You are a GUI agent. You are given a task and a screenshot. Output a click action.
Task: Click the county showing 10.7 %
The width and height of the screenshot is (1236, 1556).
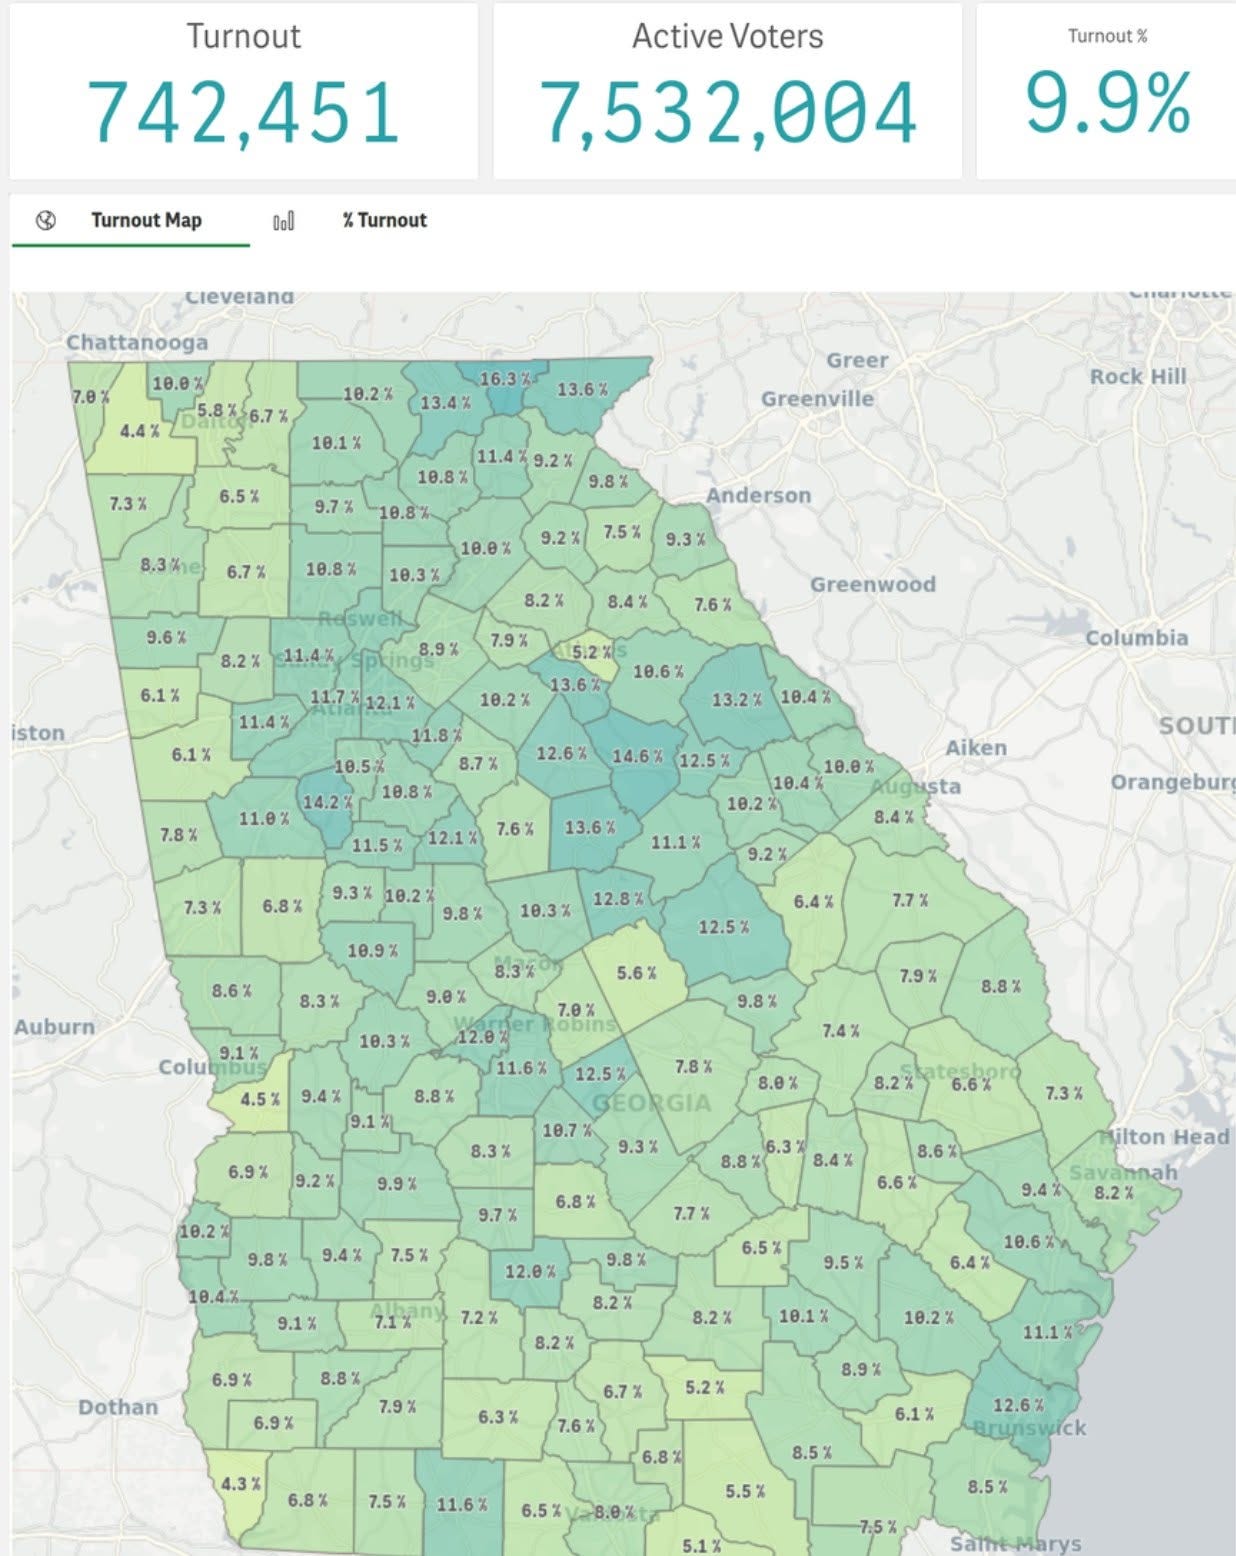(566, 1130)
